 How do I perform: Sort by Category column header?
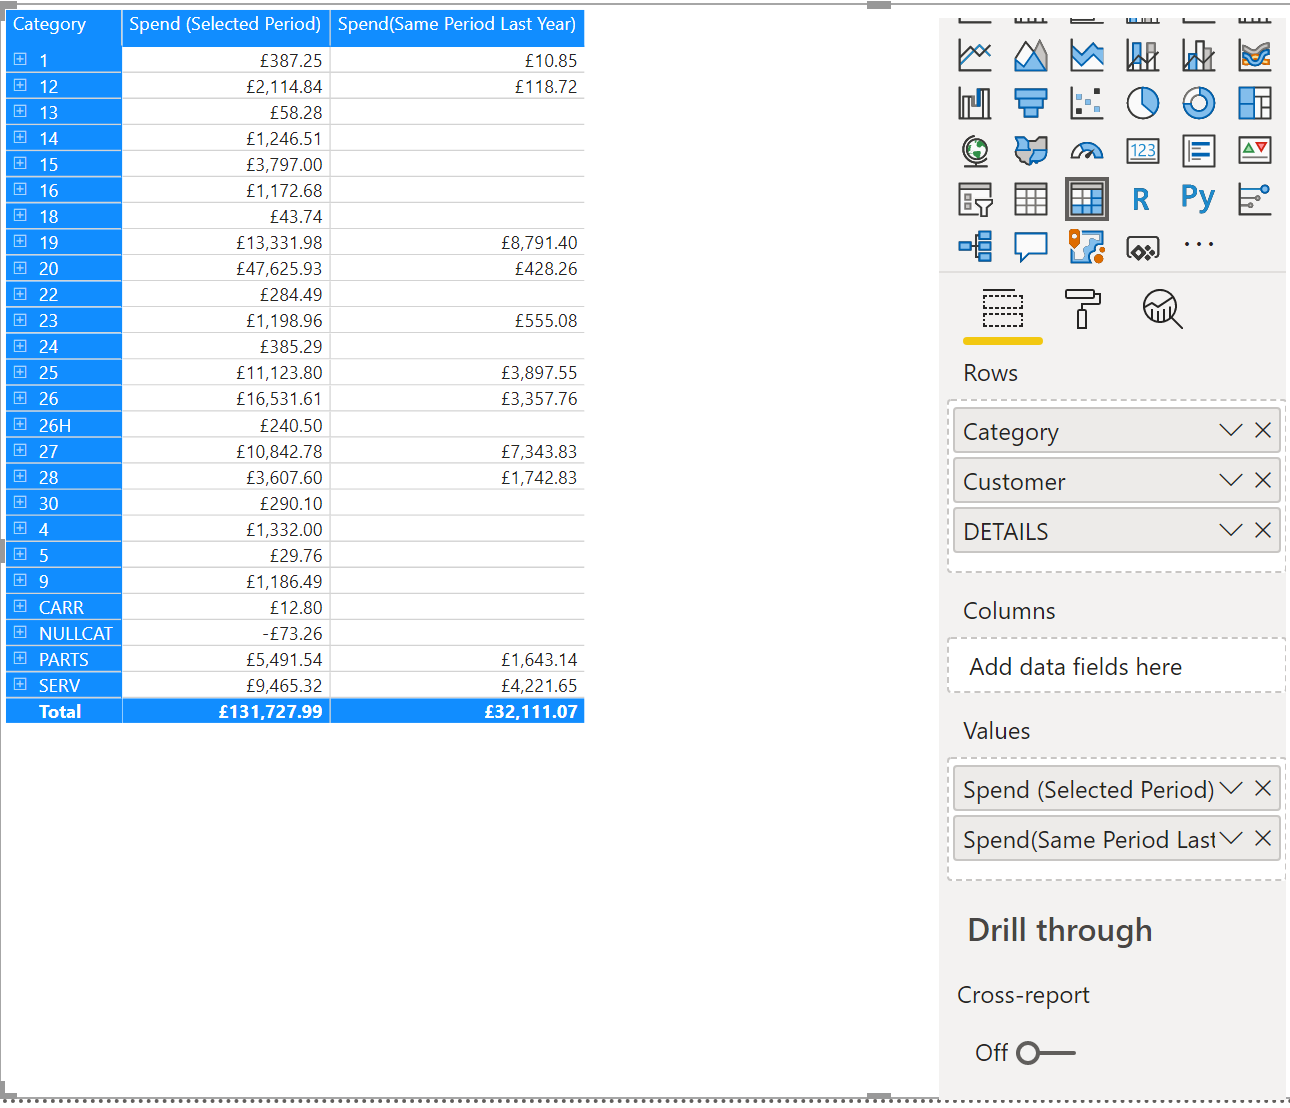tap(64, 27)
